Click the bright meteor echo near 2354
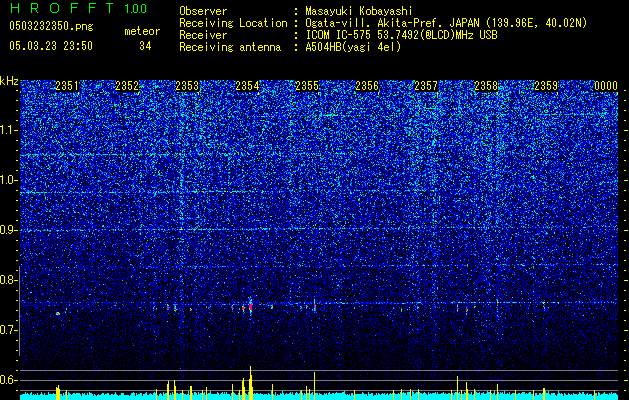Screen dimensions: 629x400 [251, 307]
